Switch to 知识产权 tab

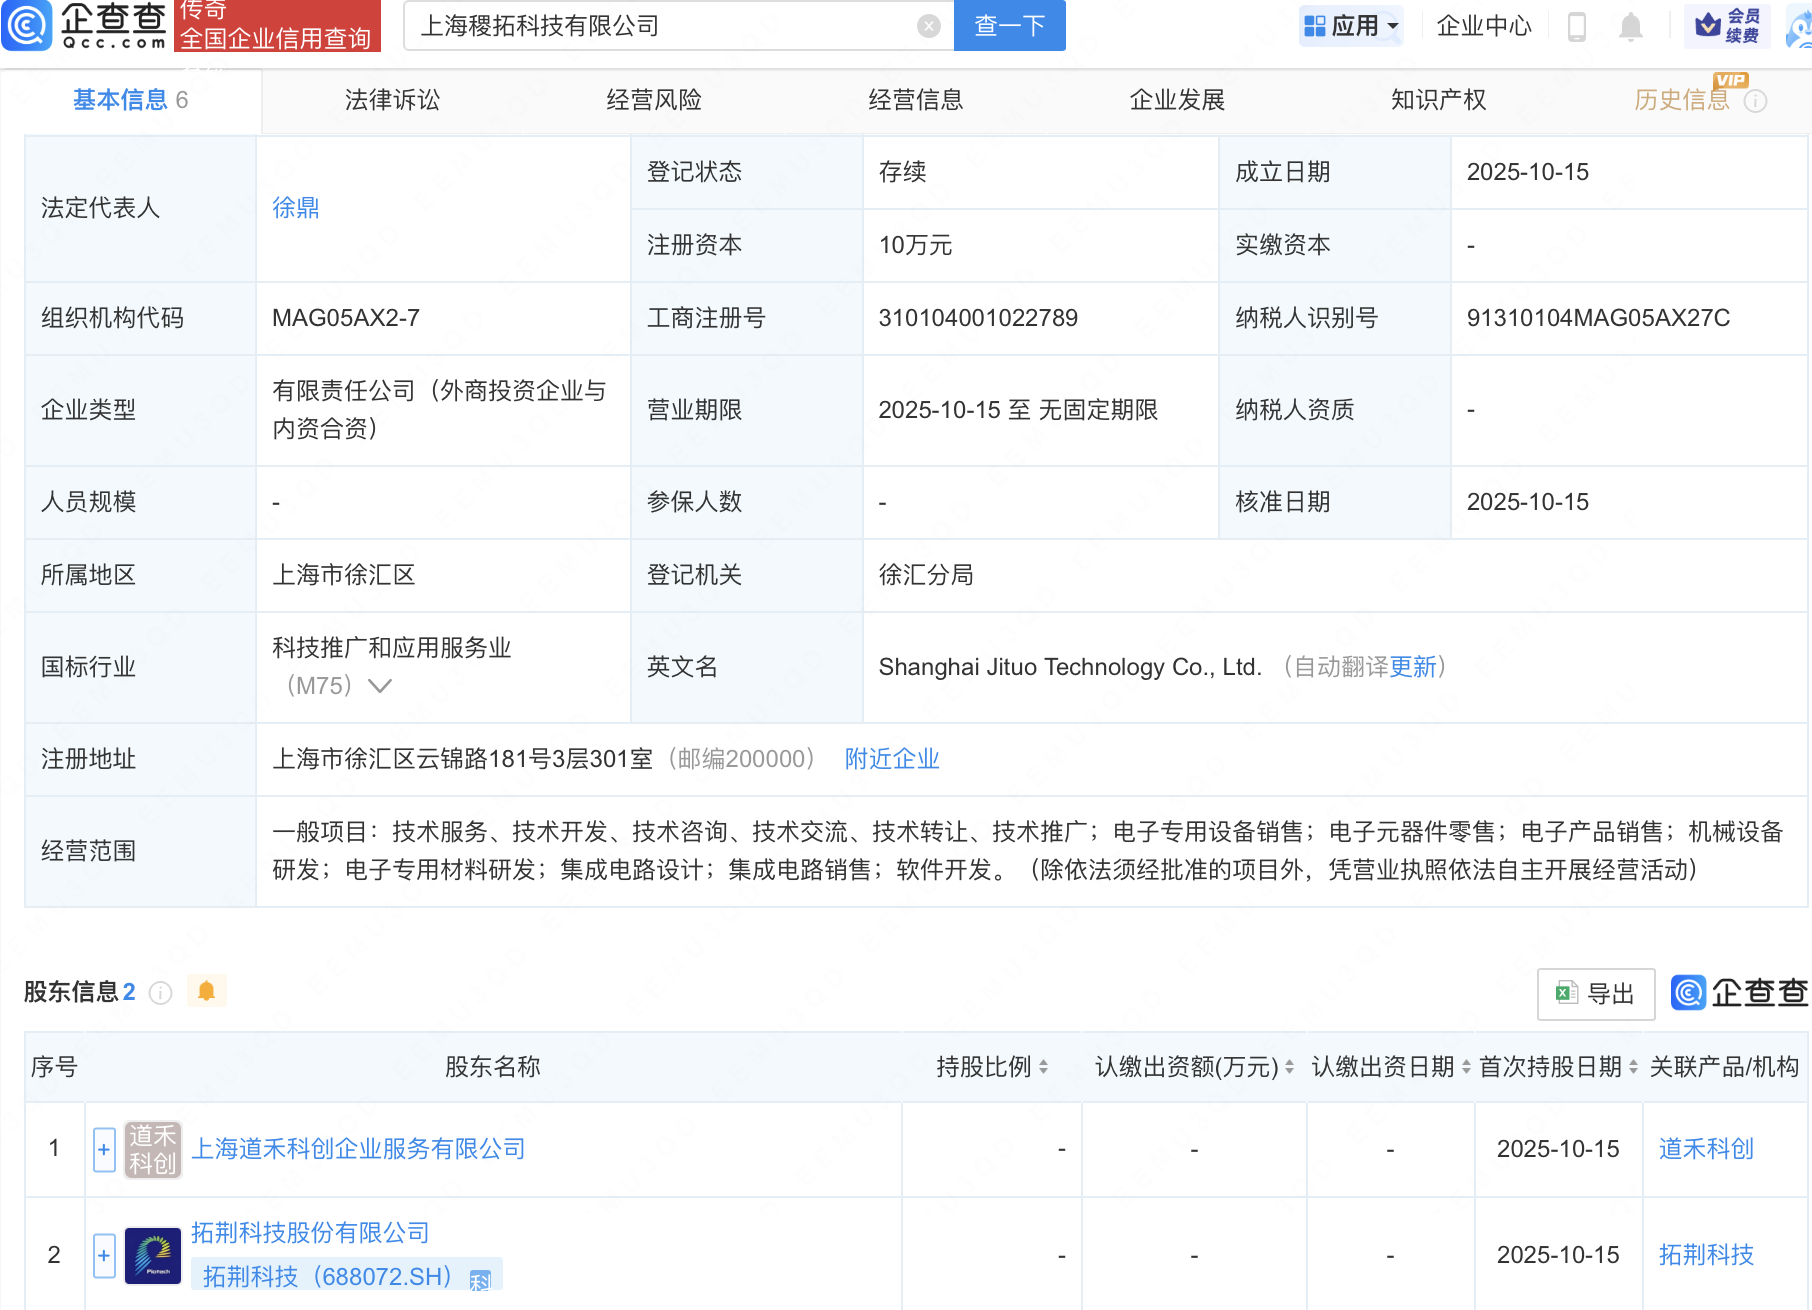point(1438,100)
